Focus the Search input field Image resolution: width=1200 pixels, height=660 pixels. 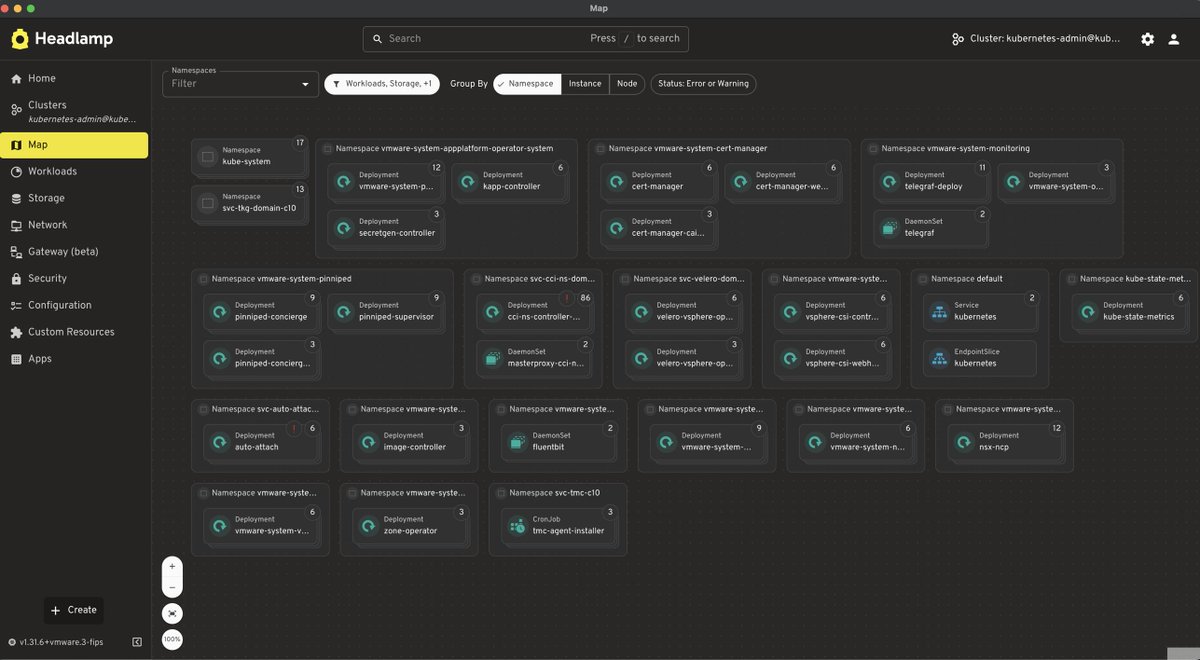click(x=525, y=38)
